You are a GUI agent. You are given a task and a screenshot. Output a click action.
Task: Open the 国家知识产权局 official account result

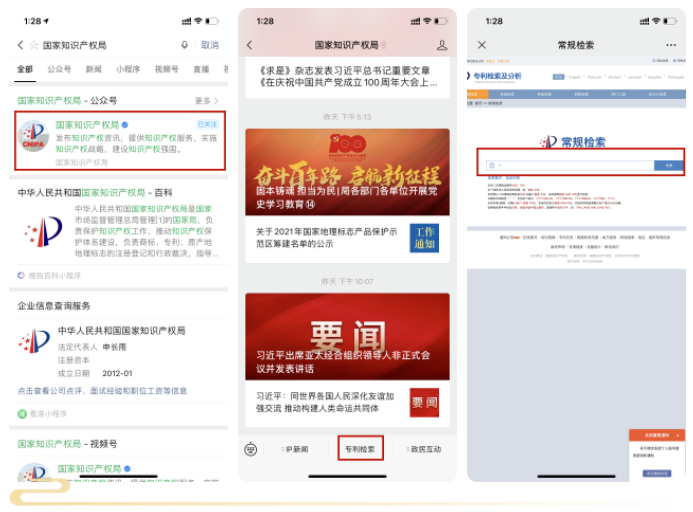120,141
